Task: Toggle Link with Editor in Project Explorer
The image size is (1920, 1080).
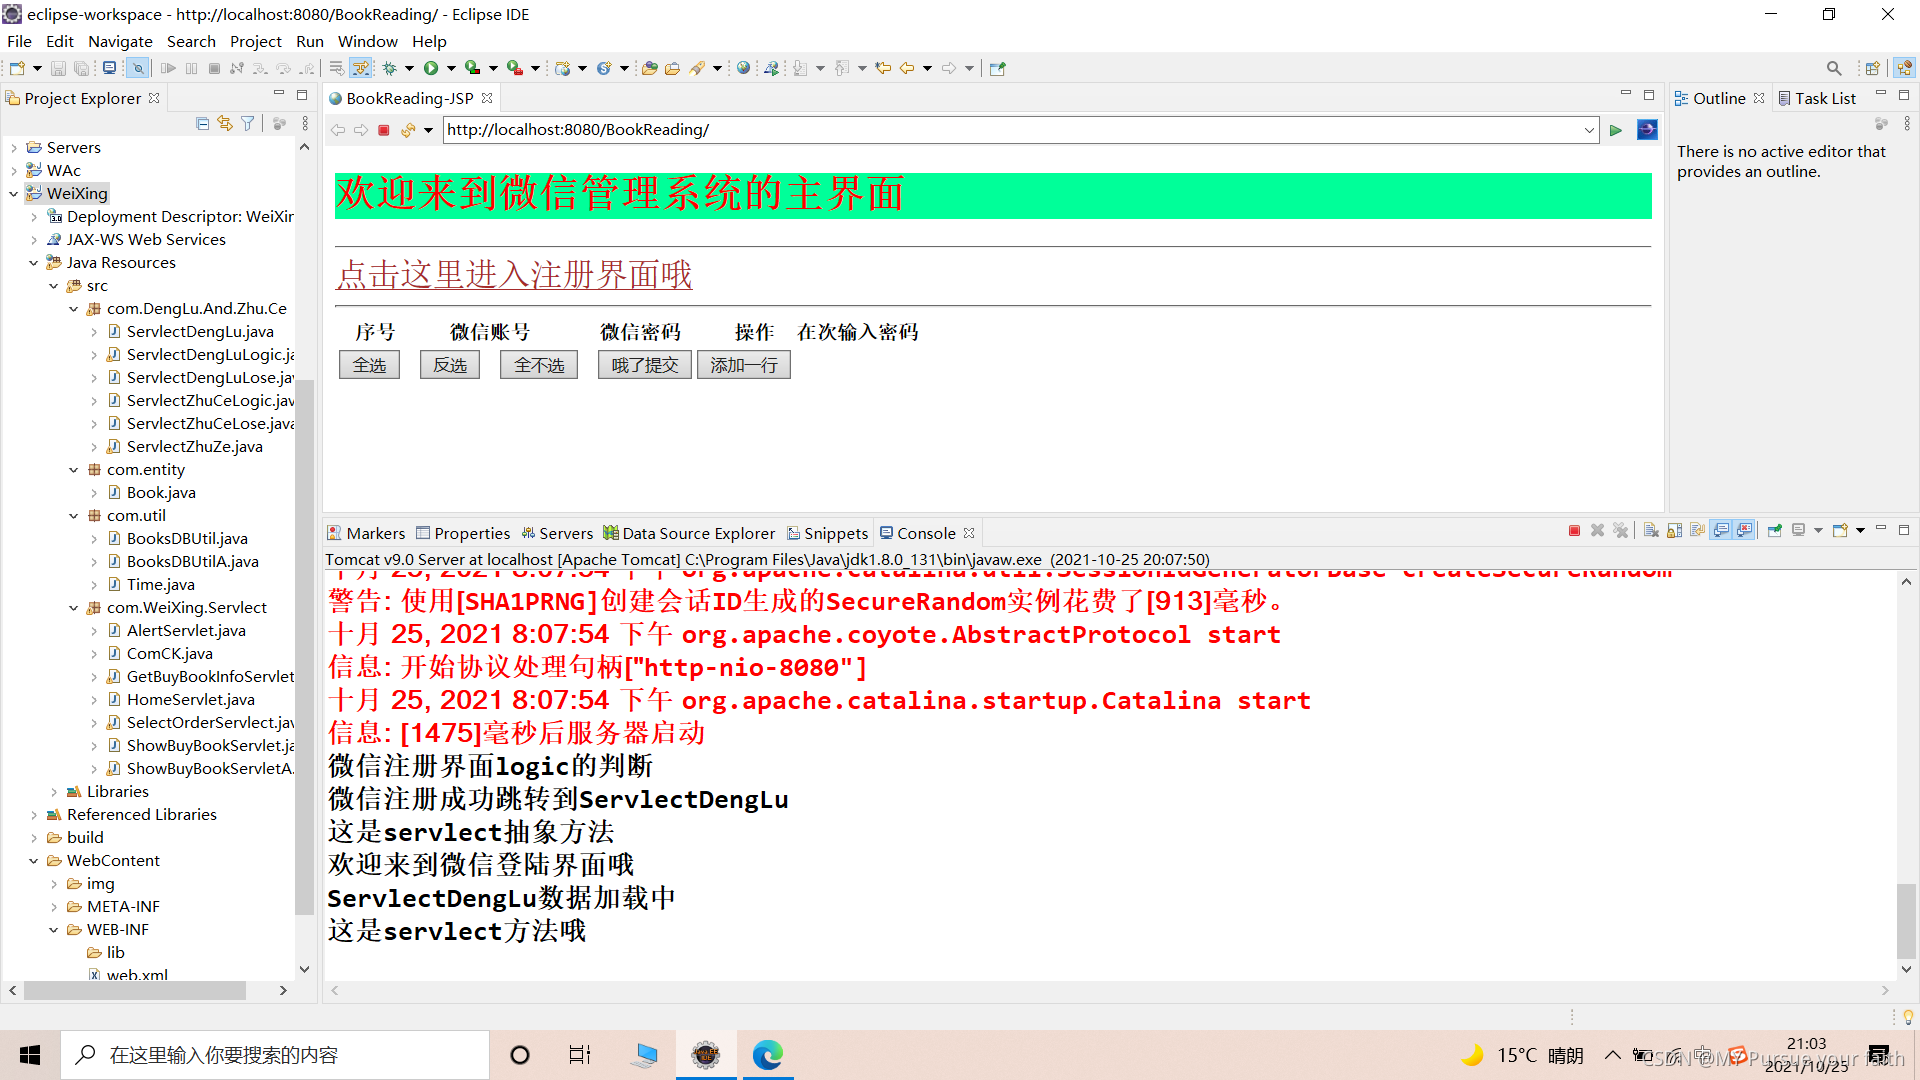Action: 225,123
